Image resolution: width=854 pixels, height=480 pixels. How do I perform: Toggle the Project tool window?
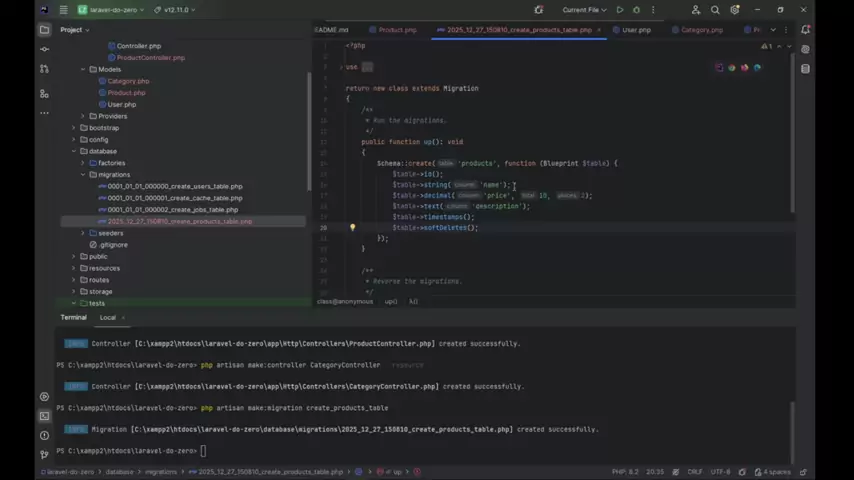44,30
